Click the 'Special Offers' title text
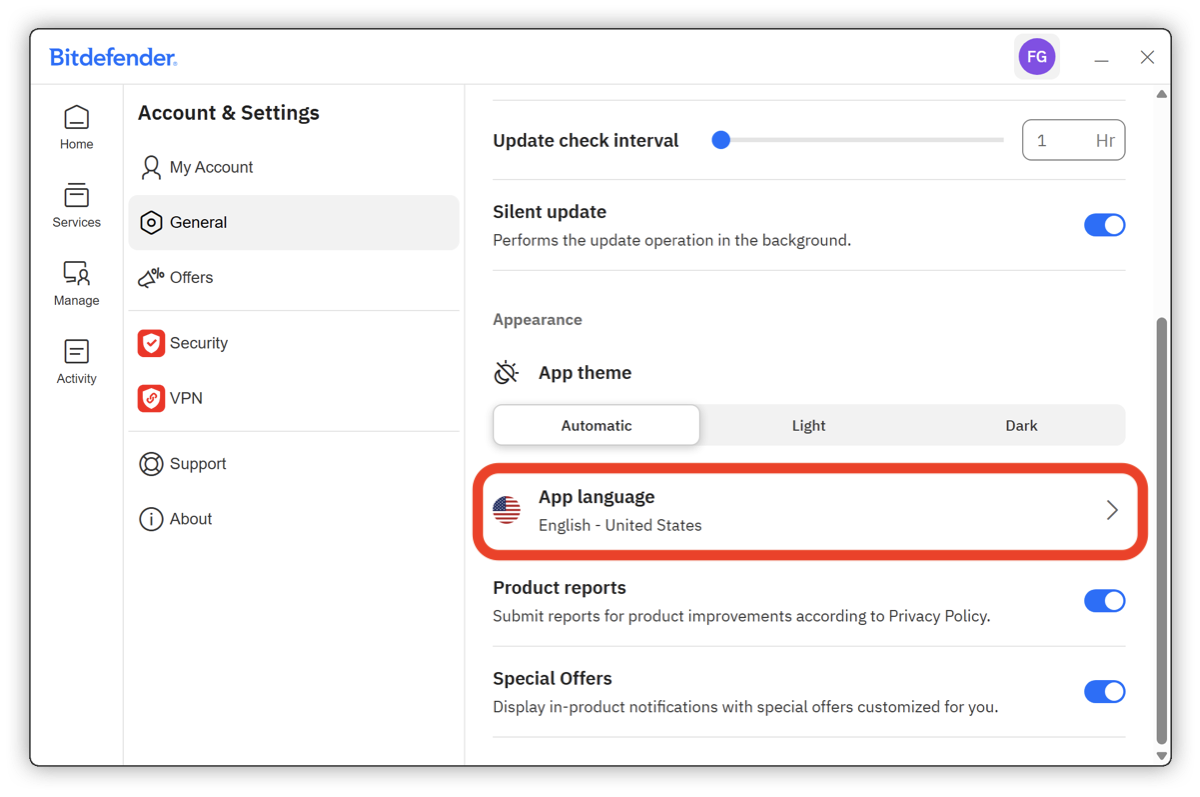Viewport: 1200px width, 797px height. (x=552, y=678)
